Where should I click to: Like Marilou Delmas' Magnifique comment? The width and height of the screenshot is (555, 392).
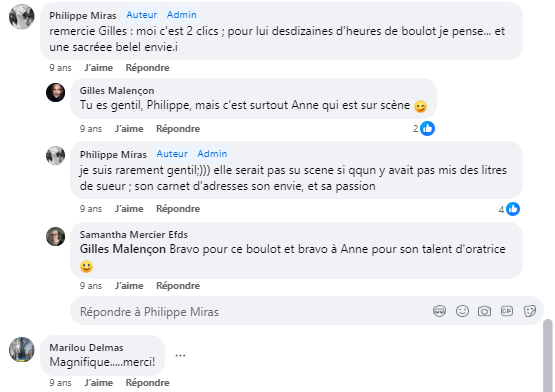click(x=99, y=382)
